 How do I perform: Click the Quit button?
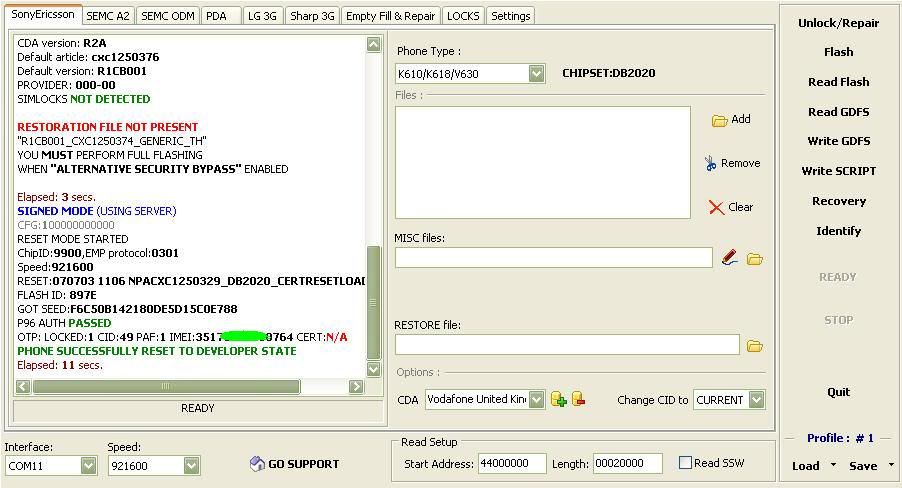pos(838,392)
